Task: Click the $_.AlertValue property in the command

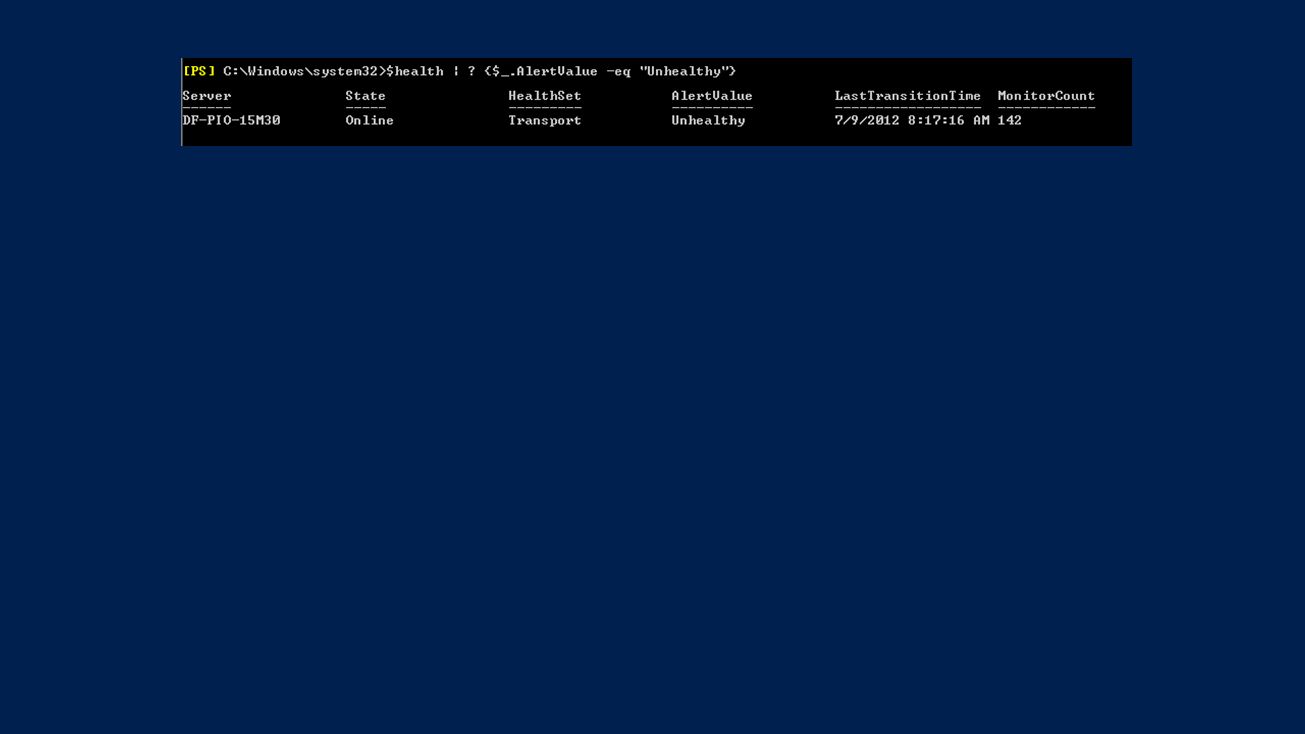Action: click(545, 71)
